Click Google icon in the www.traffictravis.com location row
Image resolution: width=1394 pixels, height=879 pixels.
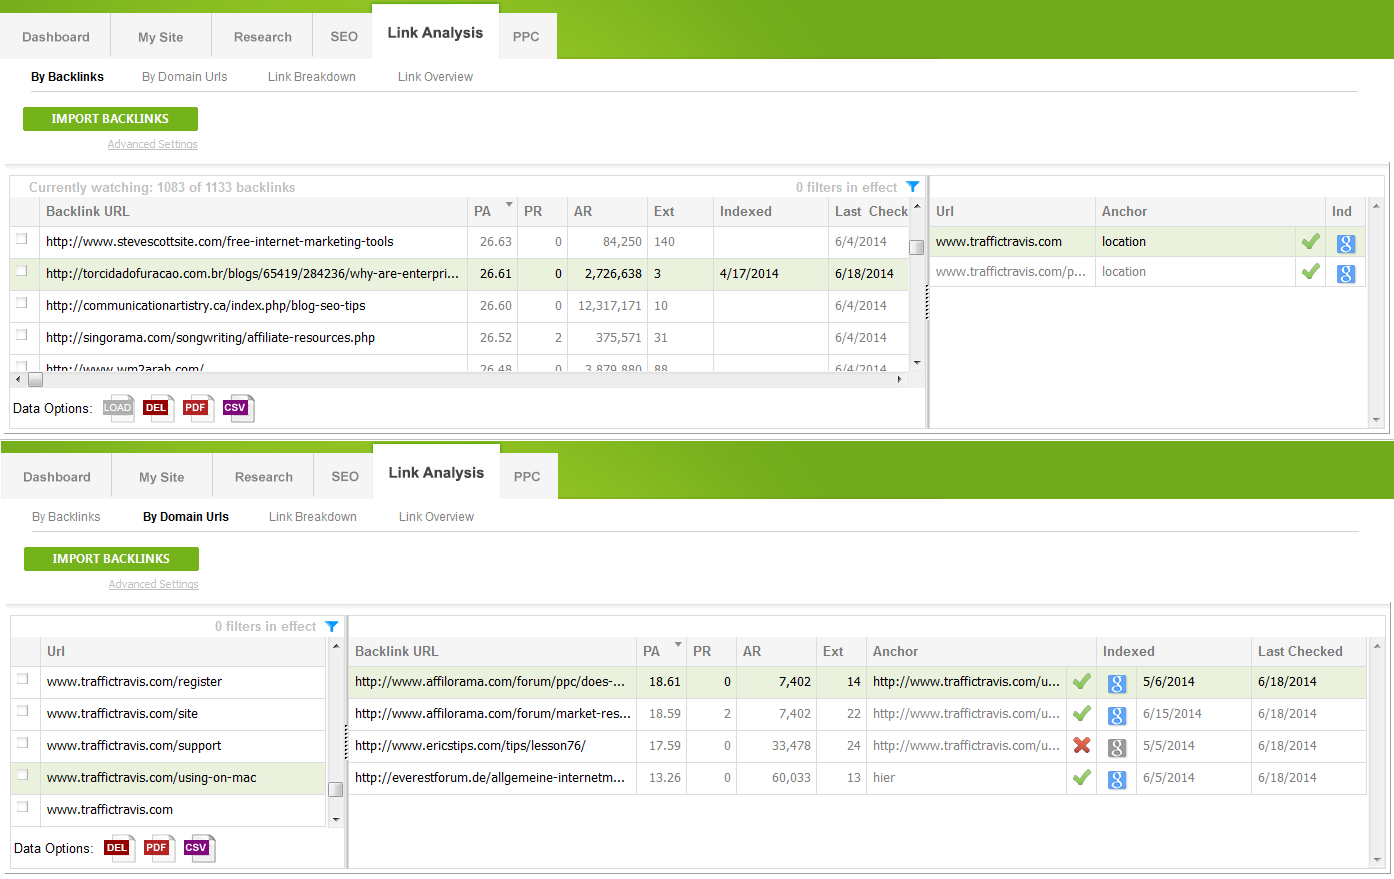[x=1346, y=243]
